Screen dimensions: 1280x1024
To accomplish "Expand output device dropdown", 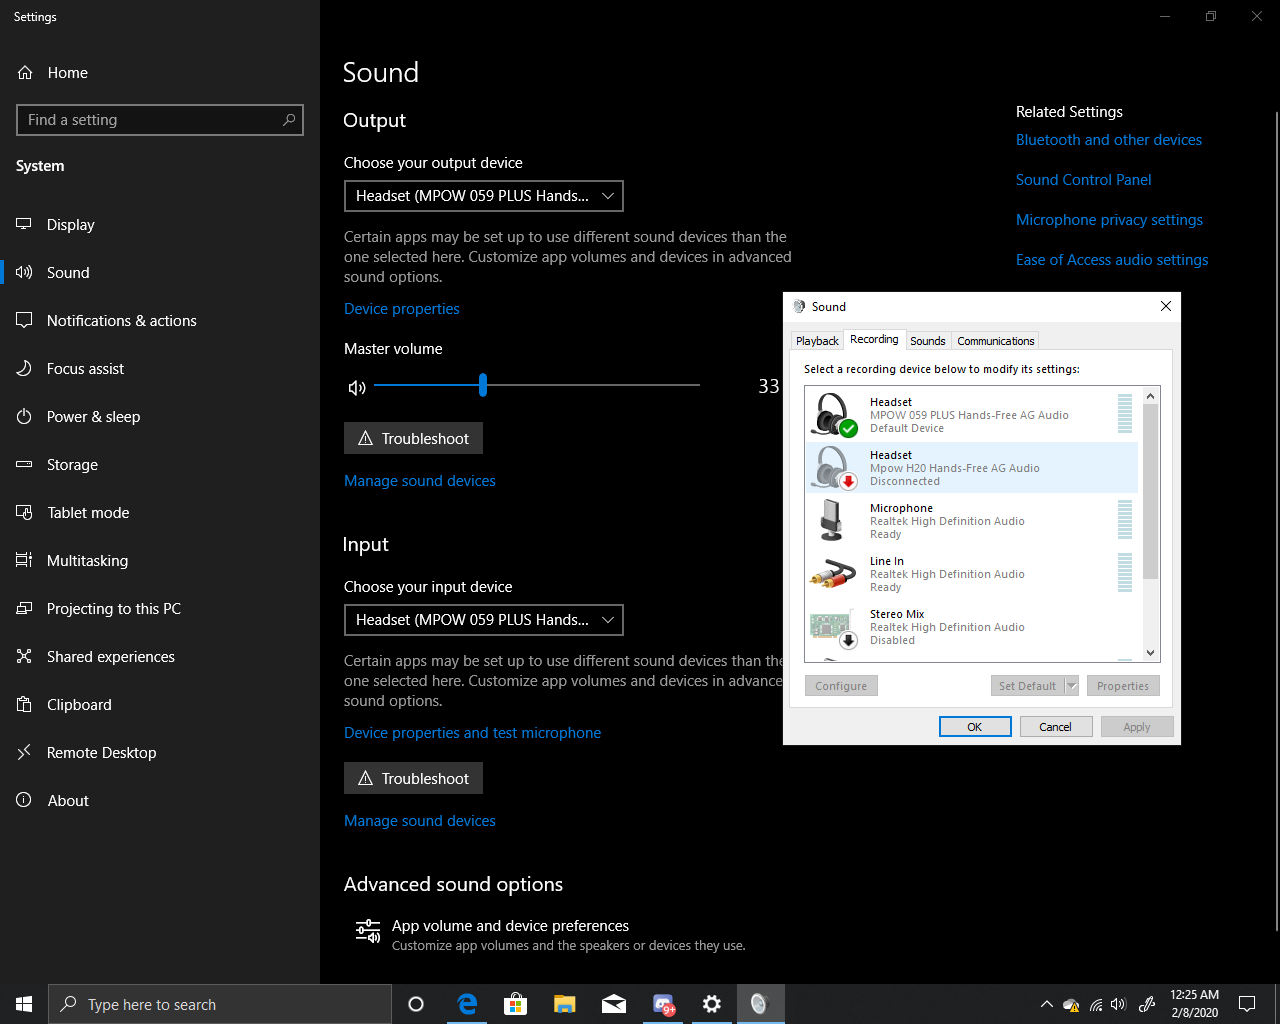I will coord(484,196).
